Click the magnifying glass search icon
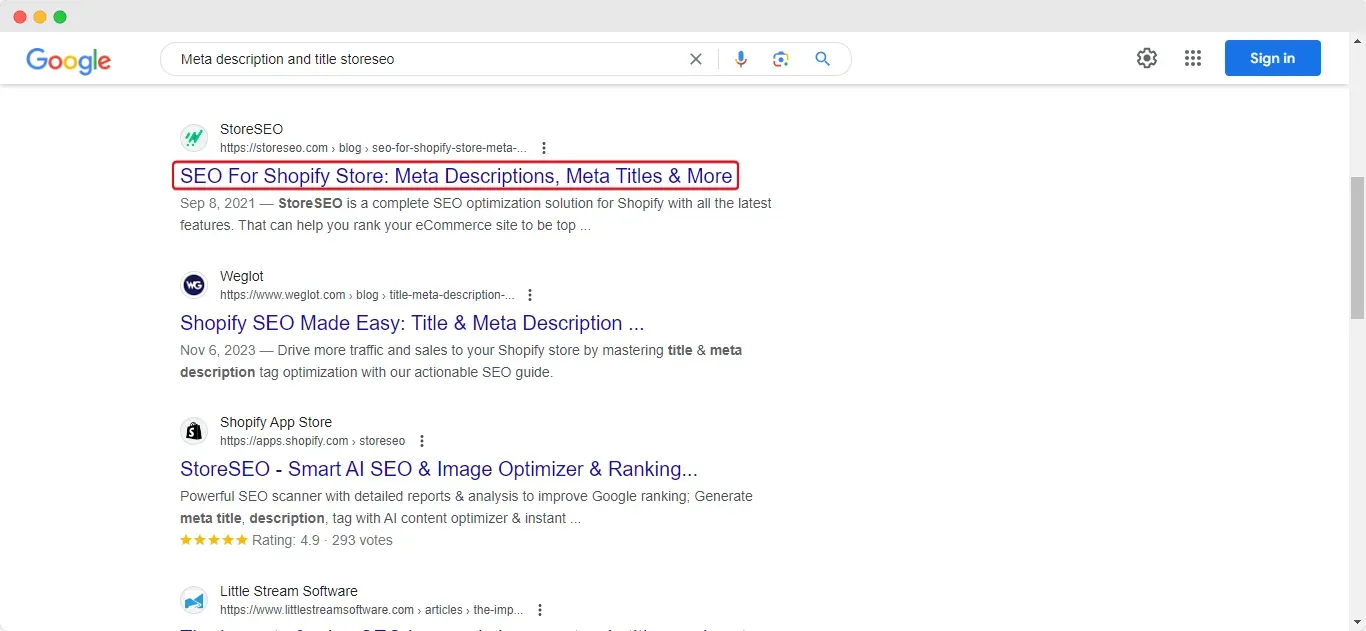The image size is (1366, 631). 823,59
